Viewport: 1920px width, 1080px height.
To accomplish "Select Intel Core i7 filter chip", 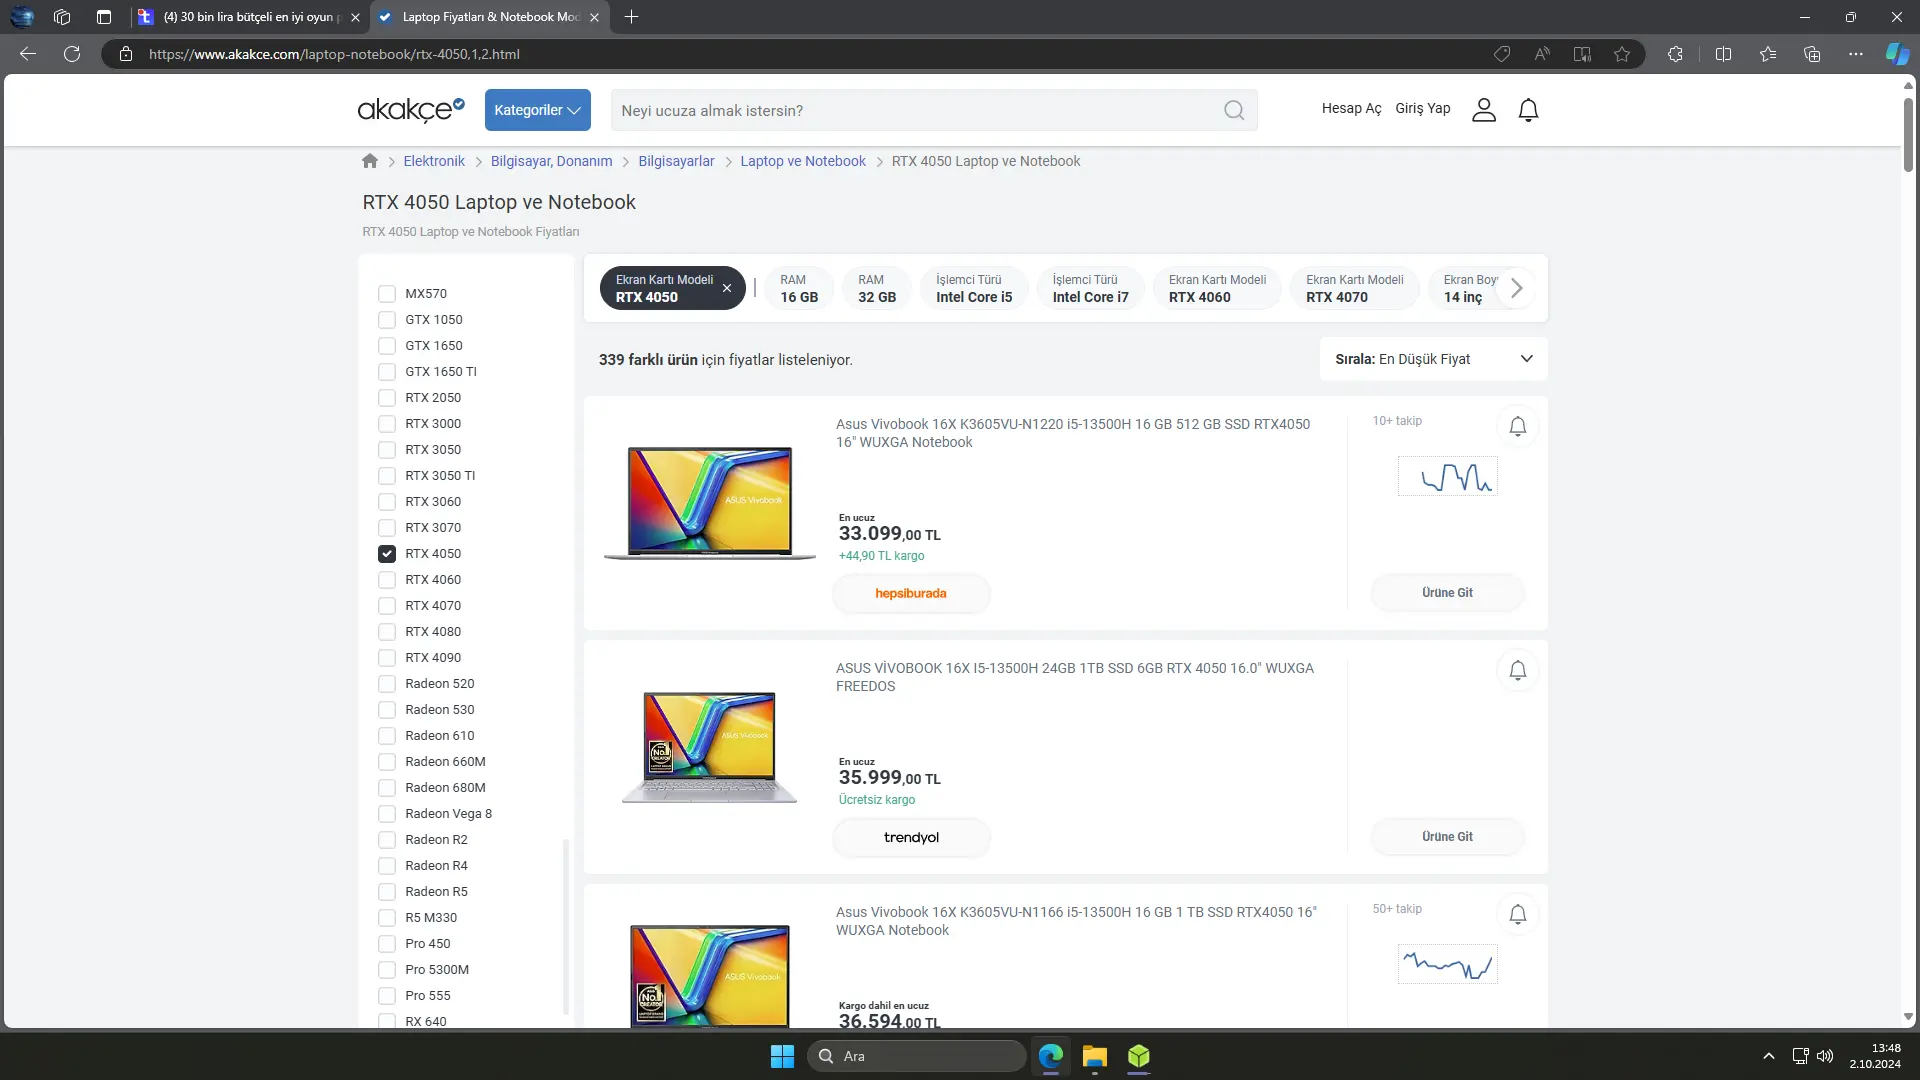I will coord(1090,288).
